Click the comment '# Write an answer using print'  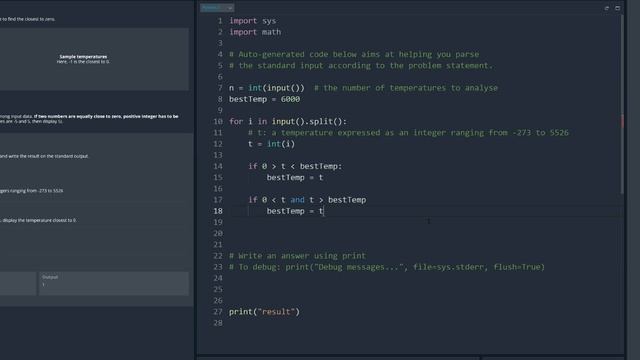pos(297,256)
